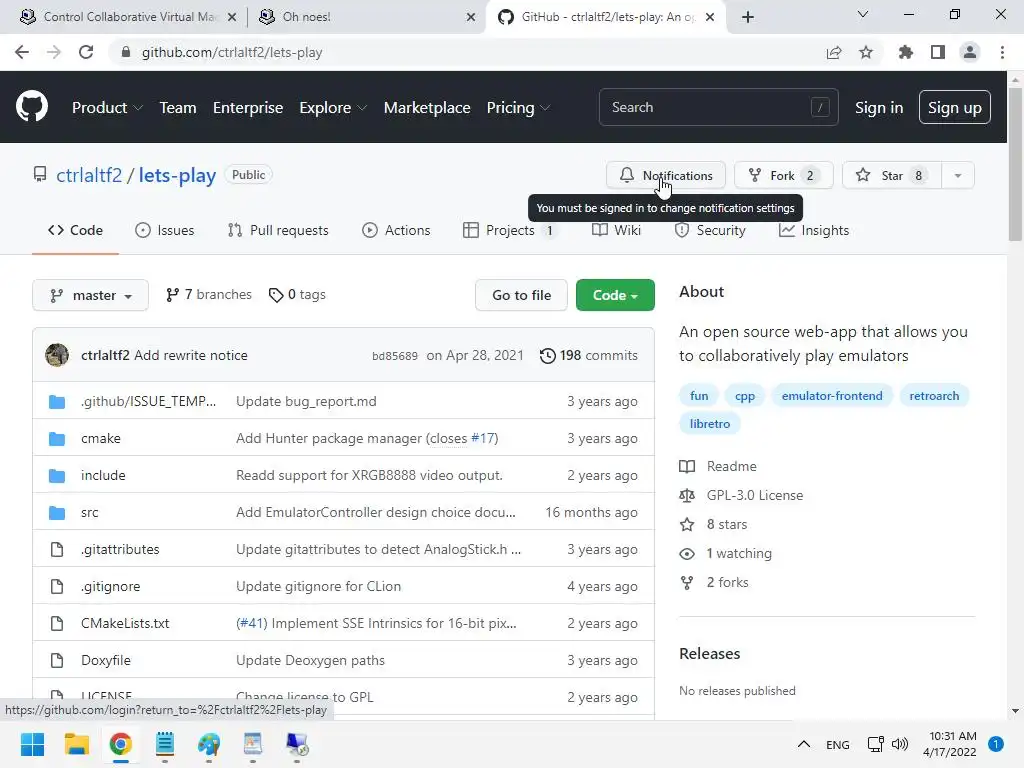Click the tags icon next to 0 tags
The width and height of the screenshot is (1024, 768).
point(276,295)
